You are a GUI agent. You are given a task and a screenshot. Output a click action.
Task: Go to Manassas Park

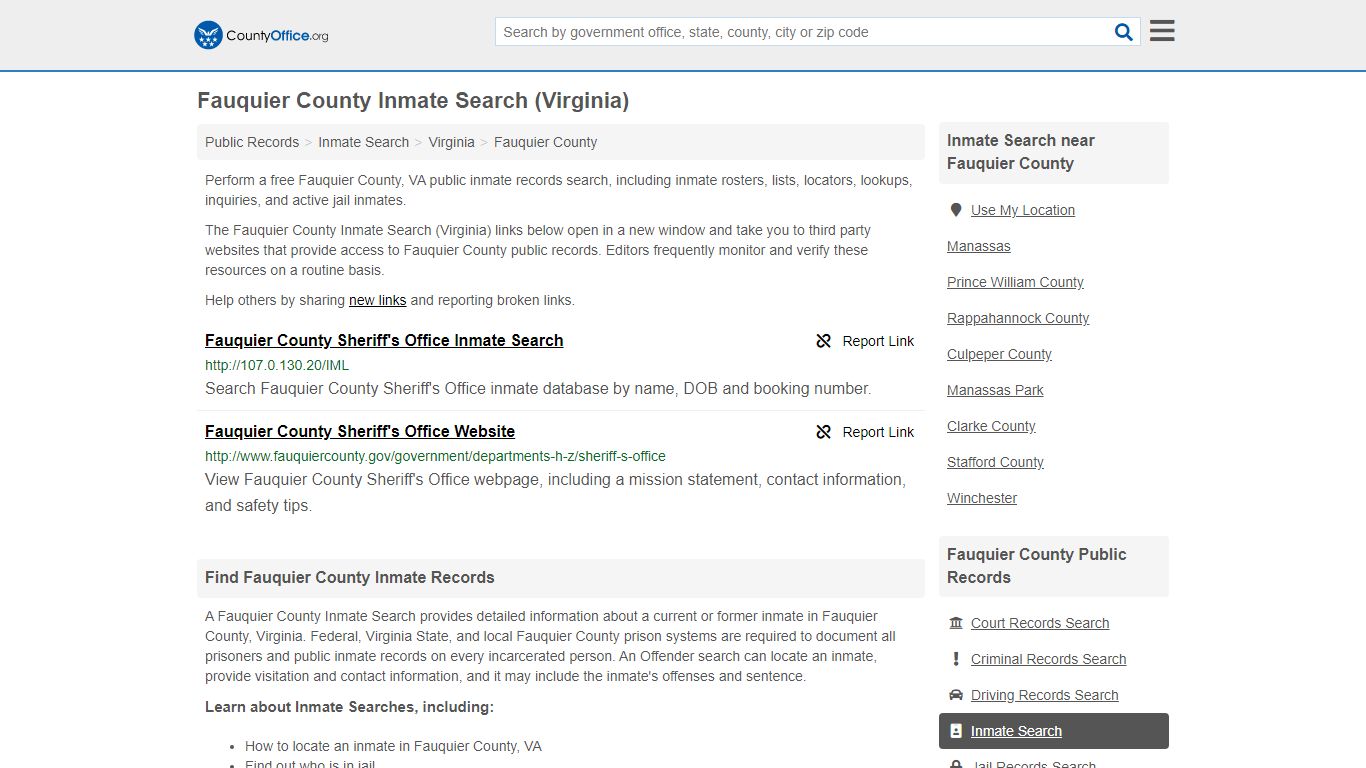click(995, 390)
